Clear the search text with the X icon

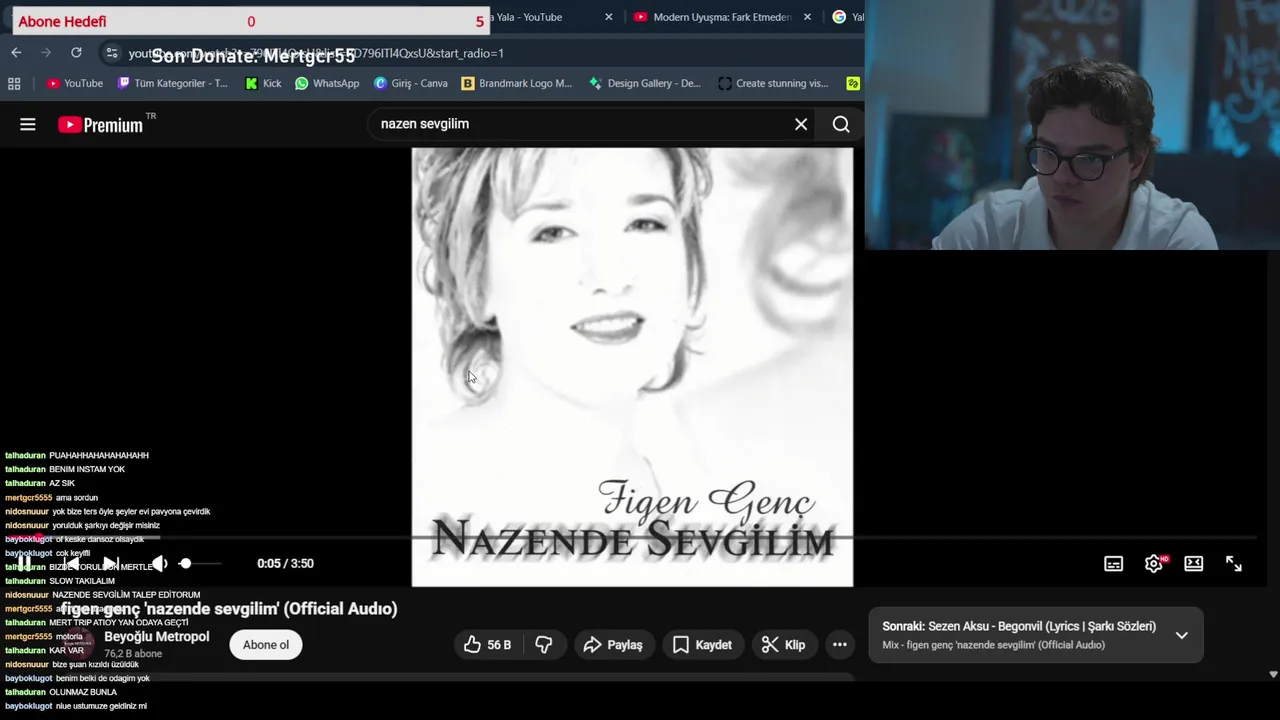click(x=801, y=124)
